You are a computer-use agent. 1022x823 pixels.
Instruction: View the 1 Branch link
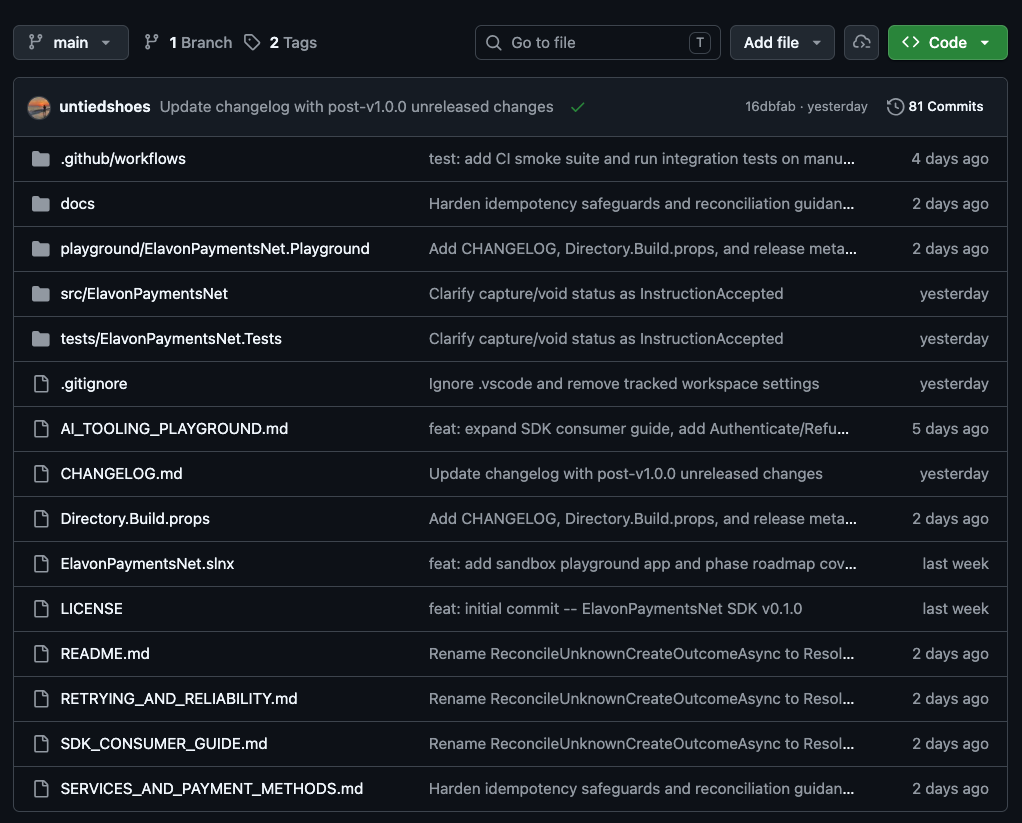[x=188, y=42]
